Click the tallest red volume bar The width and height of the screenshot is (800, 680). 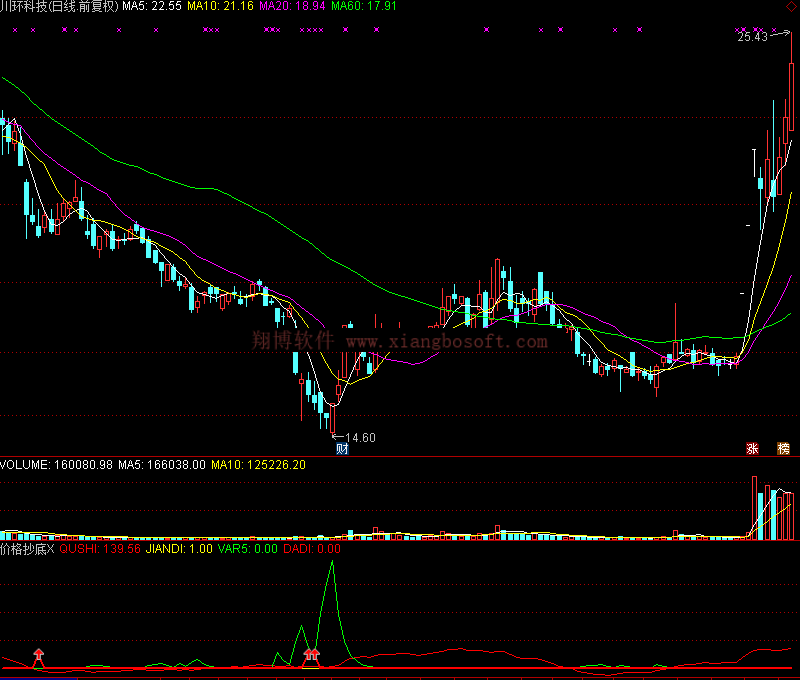tap(755, 508)
